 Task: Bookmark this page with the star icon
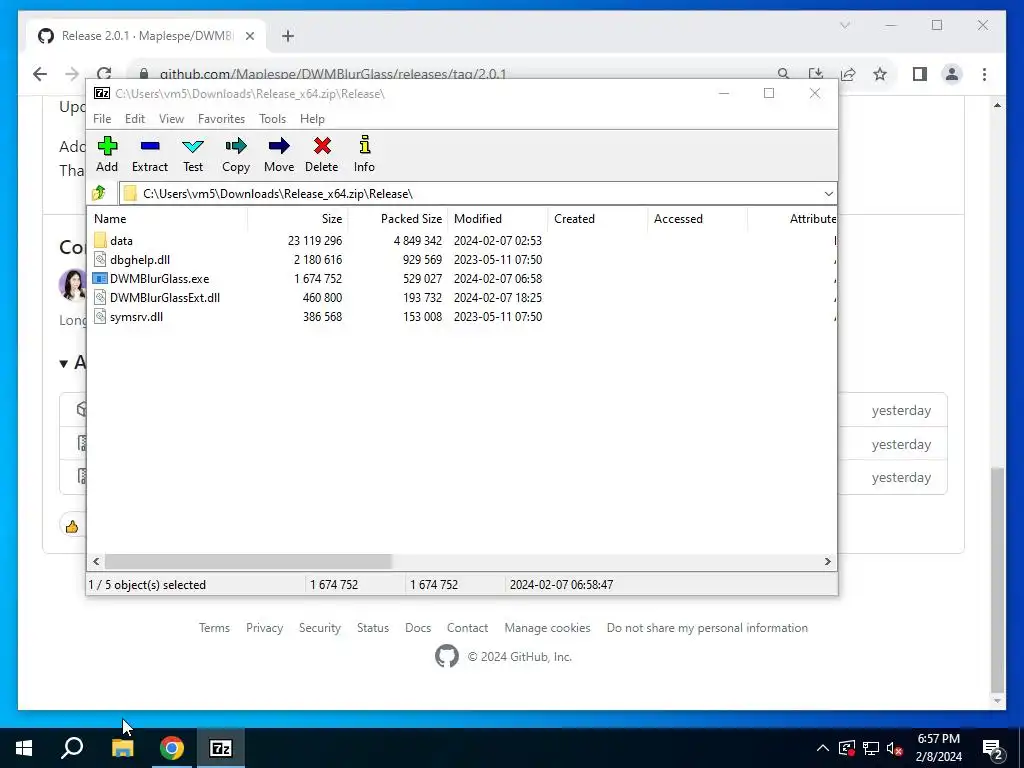point(880,74)
